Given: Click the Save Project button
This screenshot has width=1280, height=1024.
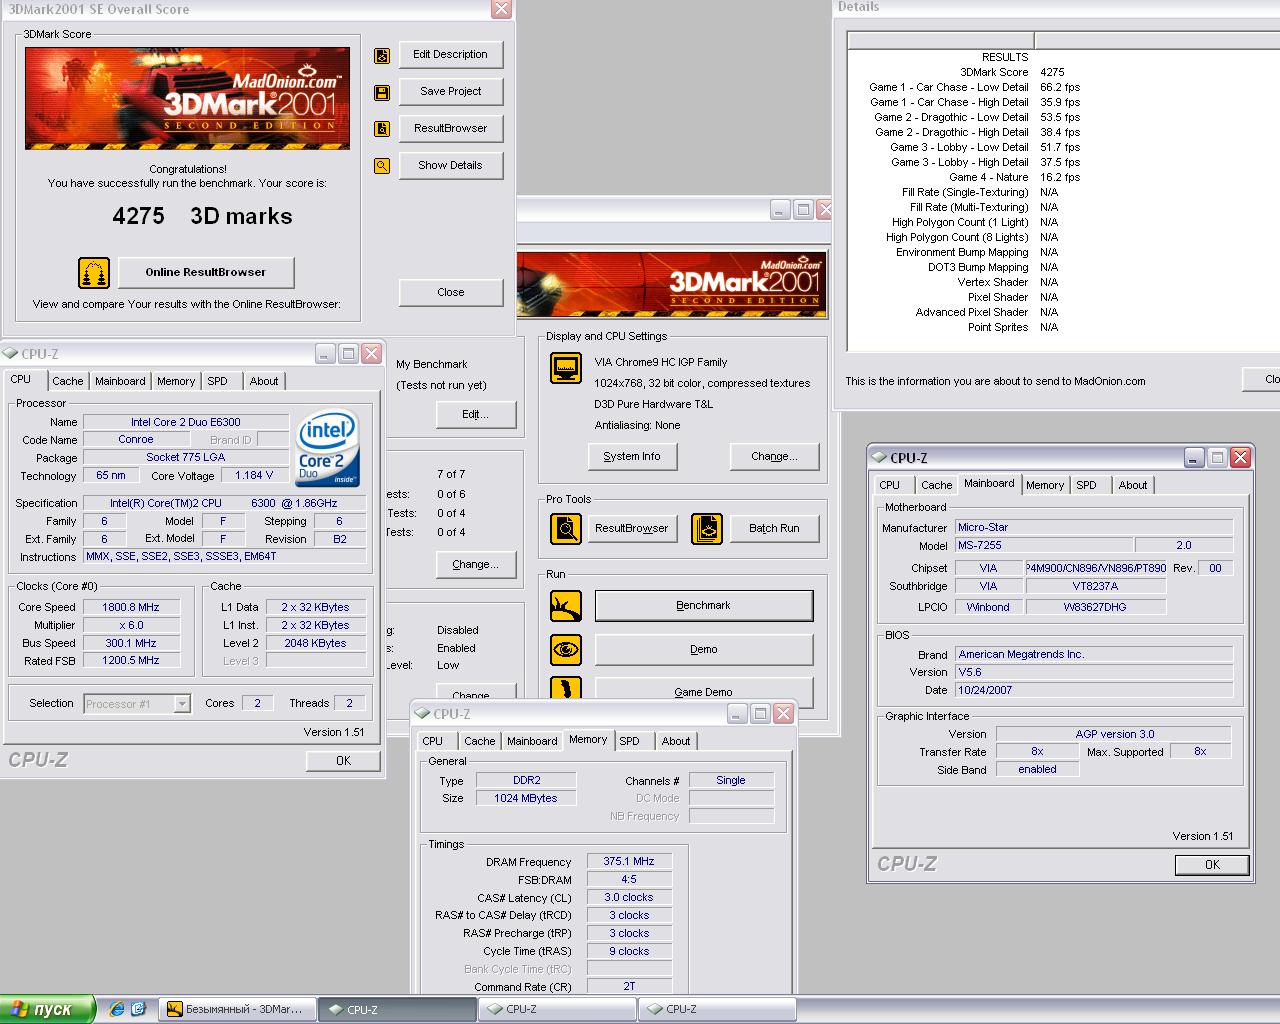Looking at the screenshot, I should pyautogui.click(x=450, y=91).
